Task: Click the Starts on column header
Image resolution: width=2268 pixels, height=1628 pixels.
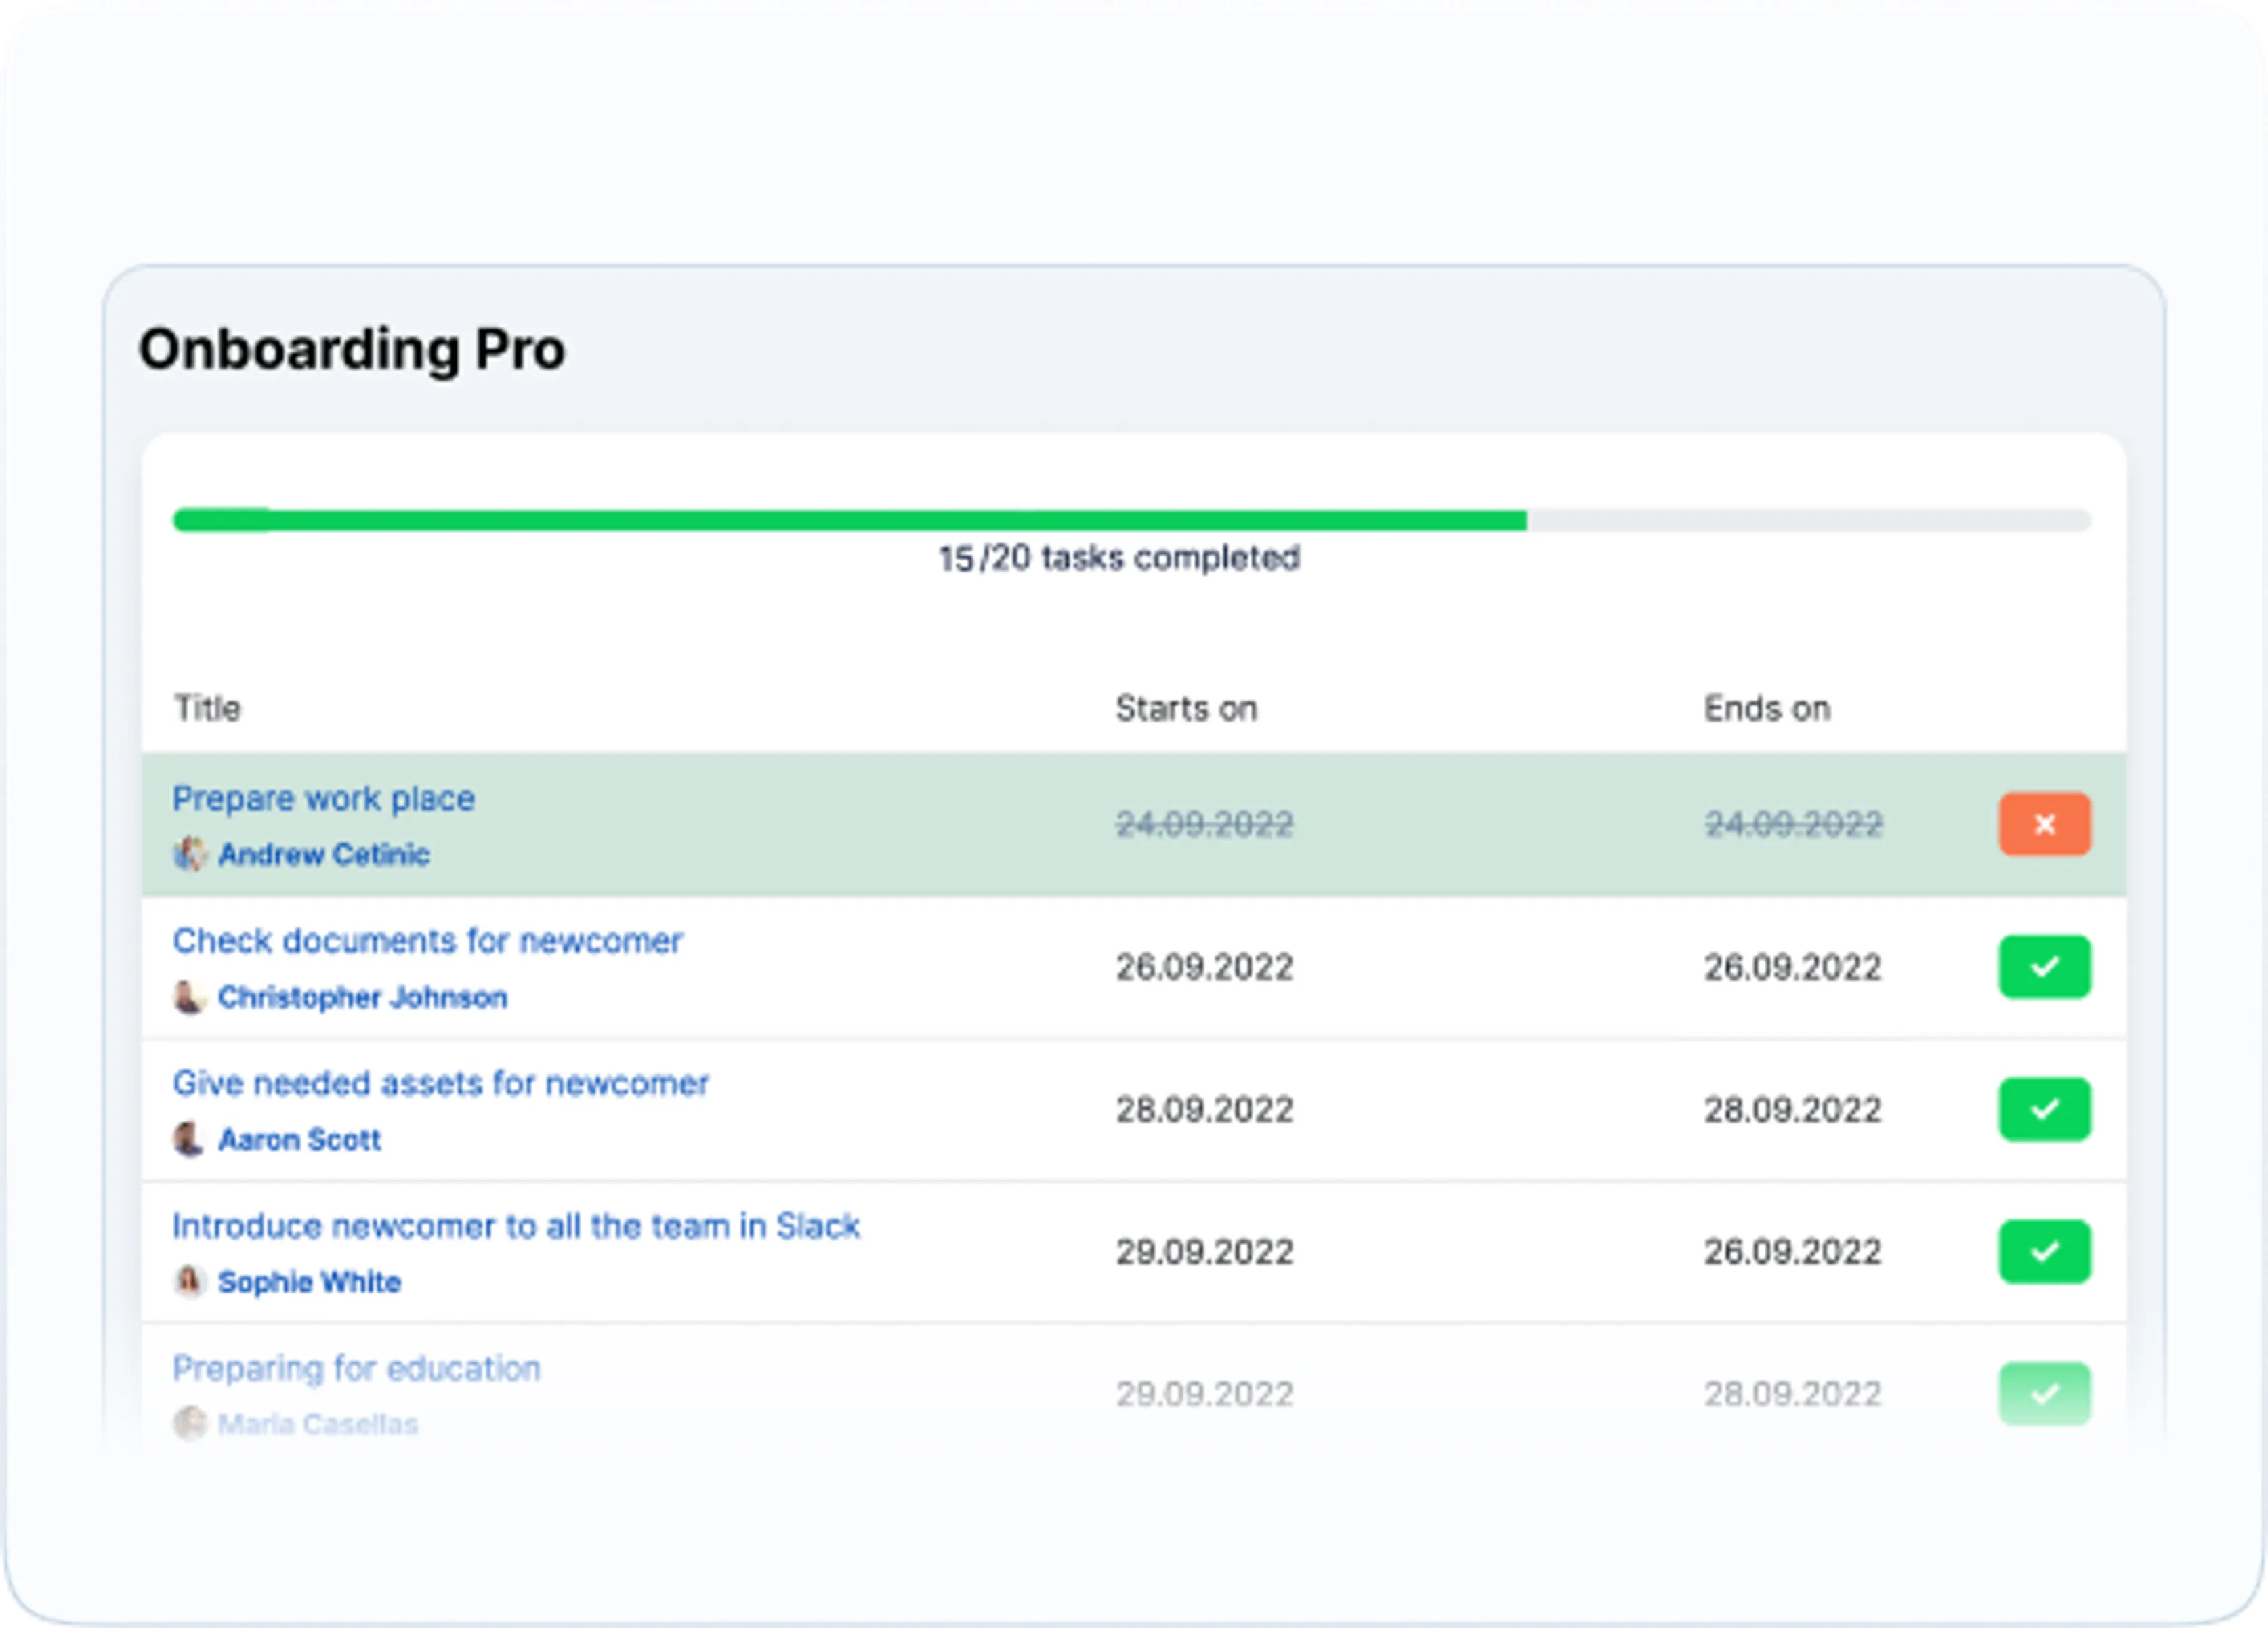Action: pyautogui.click(x=1186, y=708)
